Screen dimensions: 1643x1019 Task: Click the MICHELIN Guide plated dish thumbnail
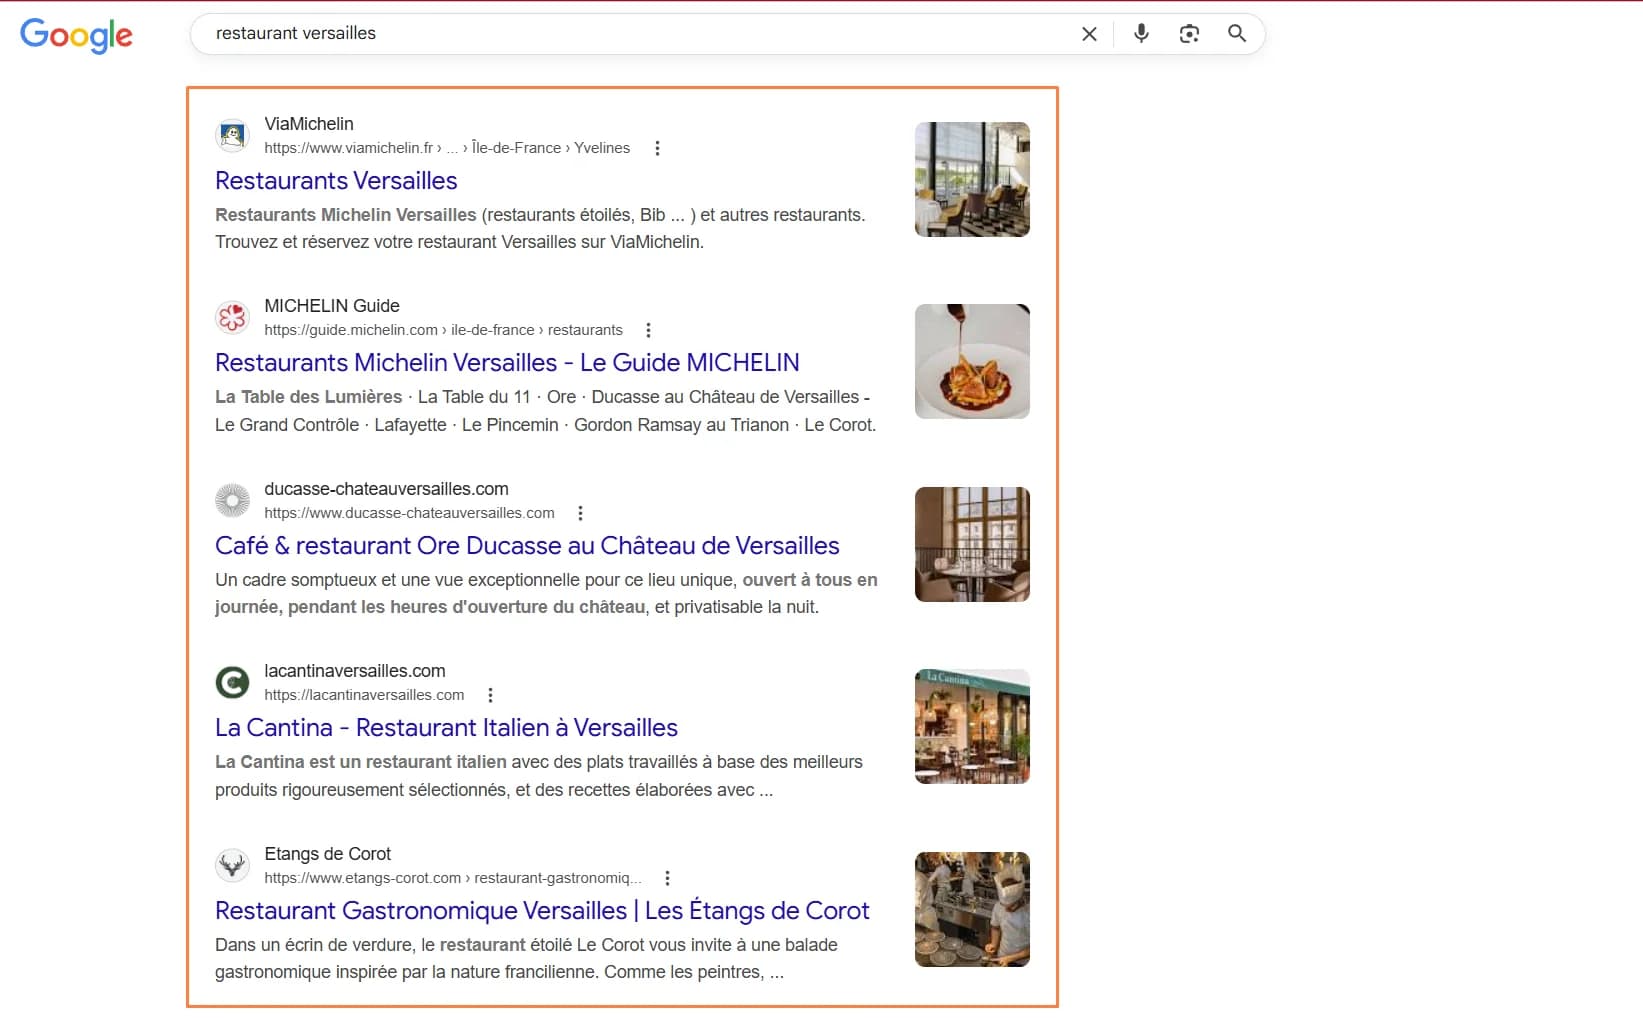tap(972, 361)
